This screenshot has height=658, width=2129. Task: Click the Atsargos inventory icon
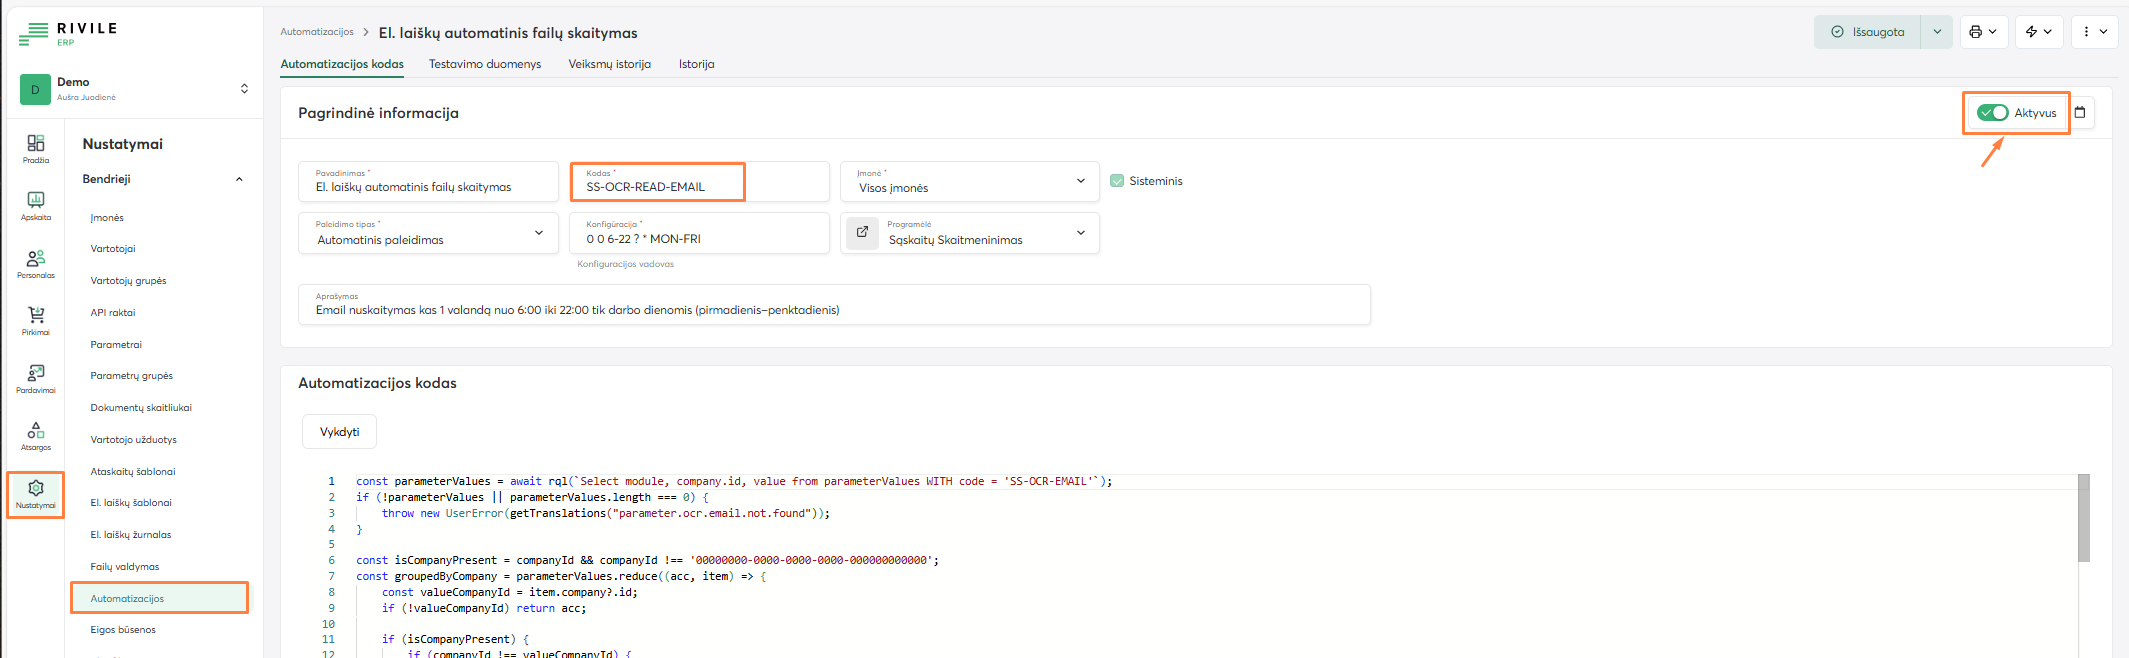click(x=36, y=435)
